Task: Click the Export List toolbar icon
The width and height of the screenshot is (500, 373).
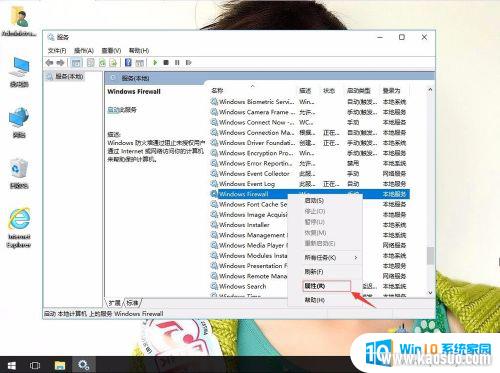Action: (113, 63)
